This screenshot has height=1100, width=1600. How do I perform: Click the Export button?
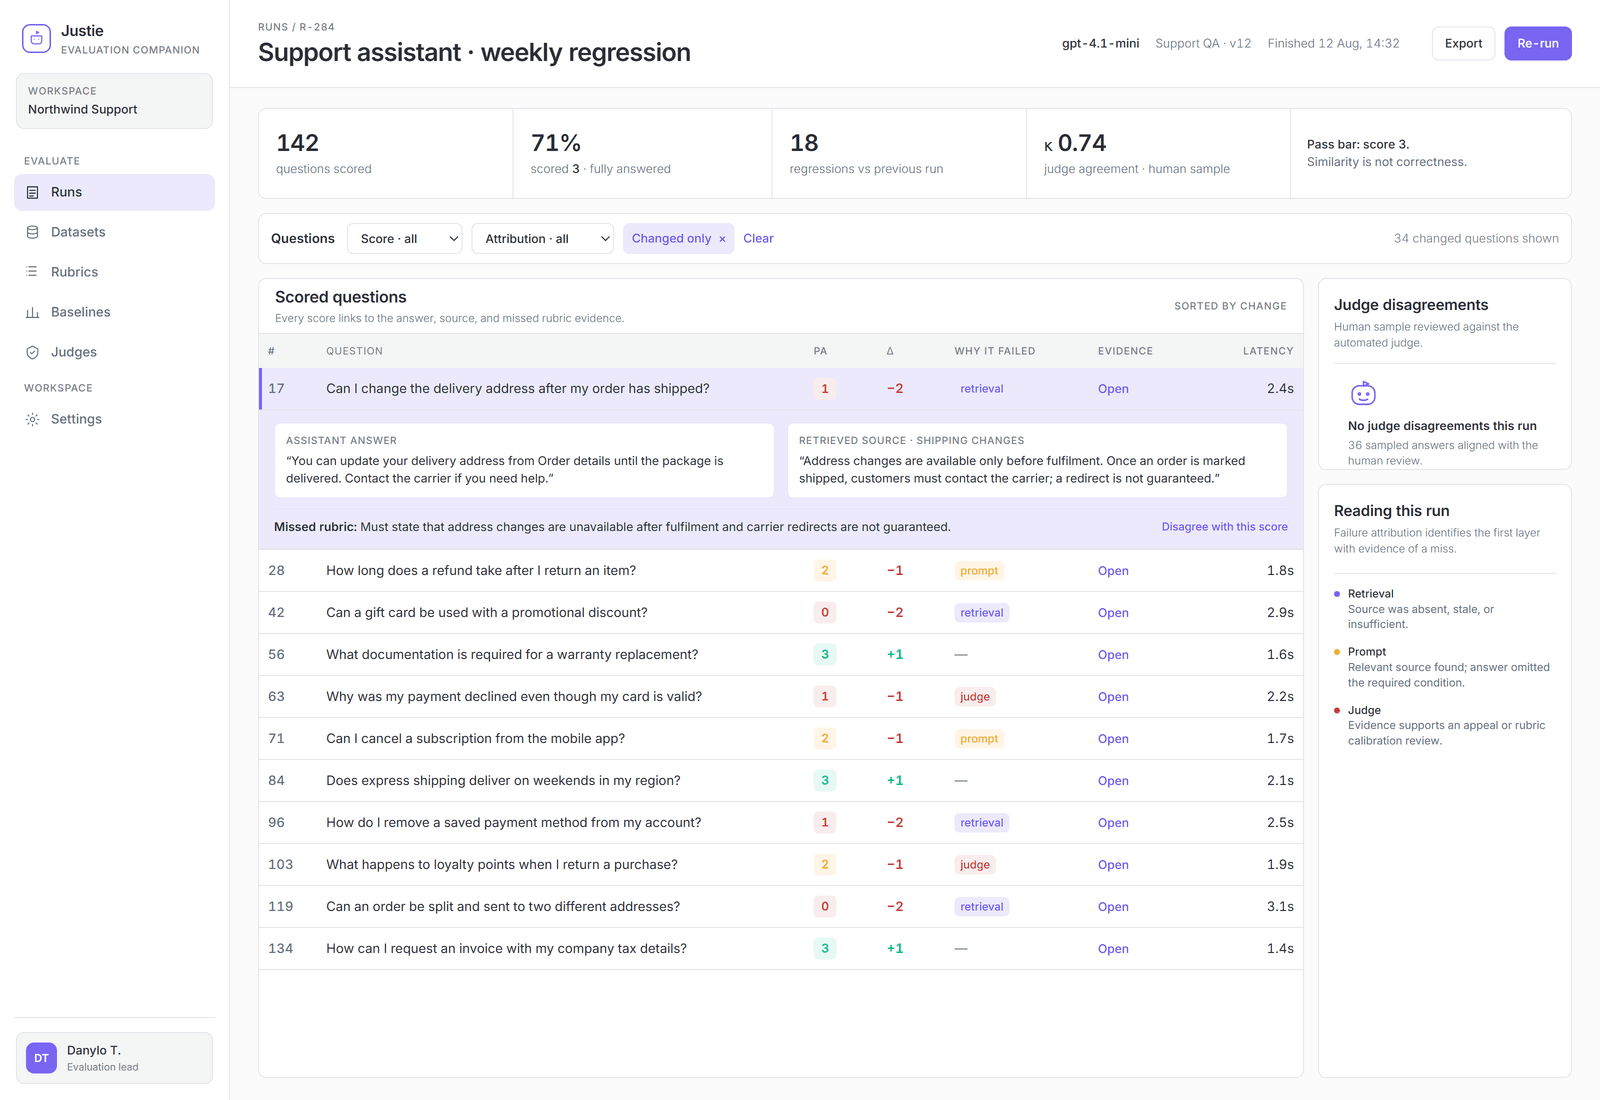point(1463,43)
